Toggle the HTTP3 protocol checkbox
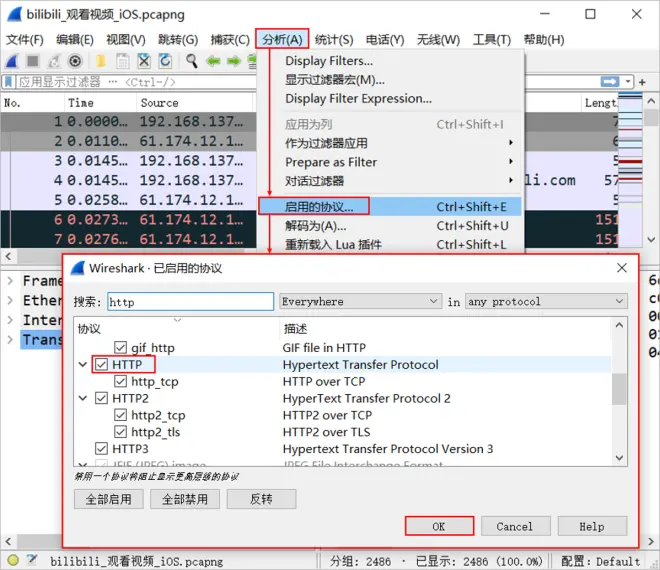 [101, 448]
